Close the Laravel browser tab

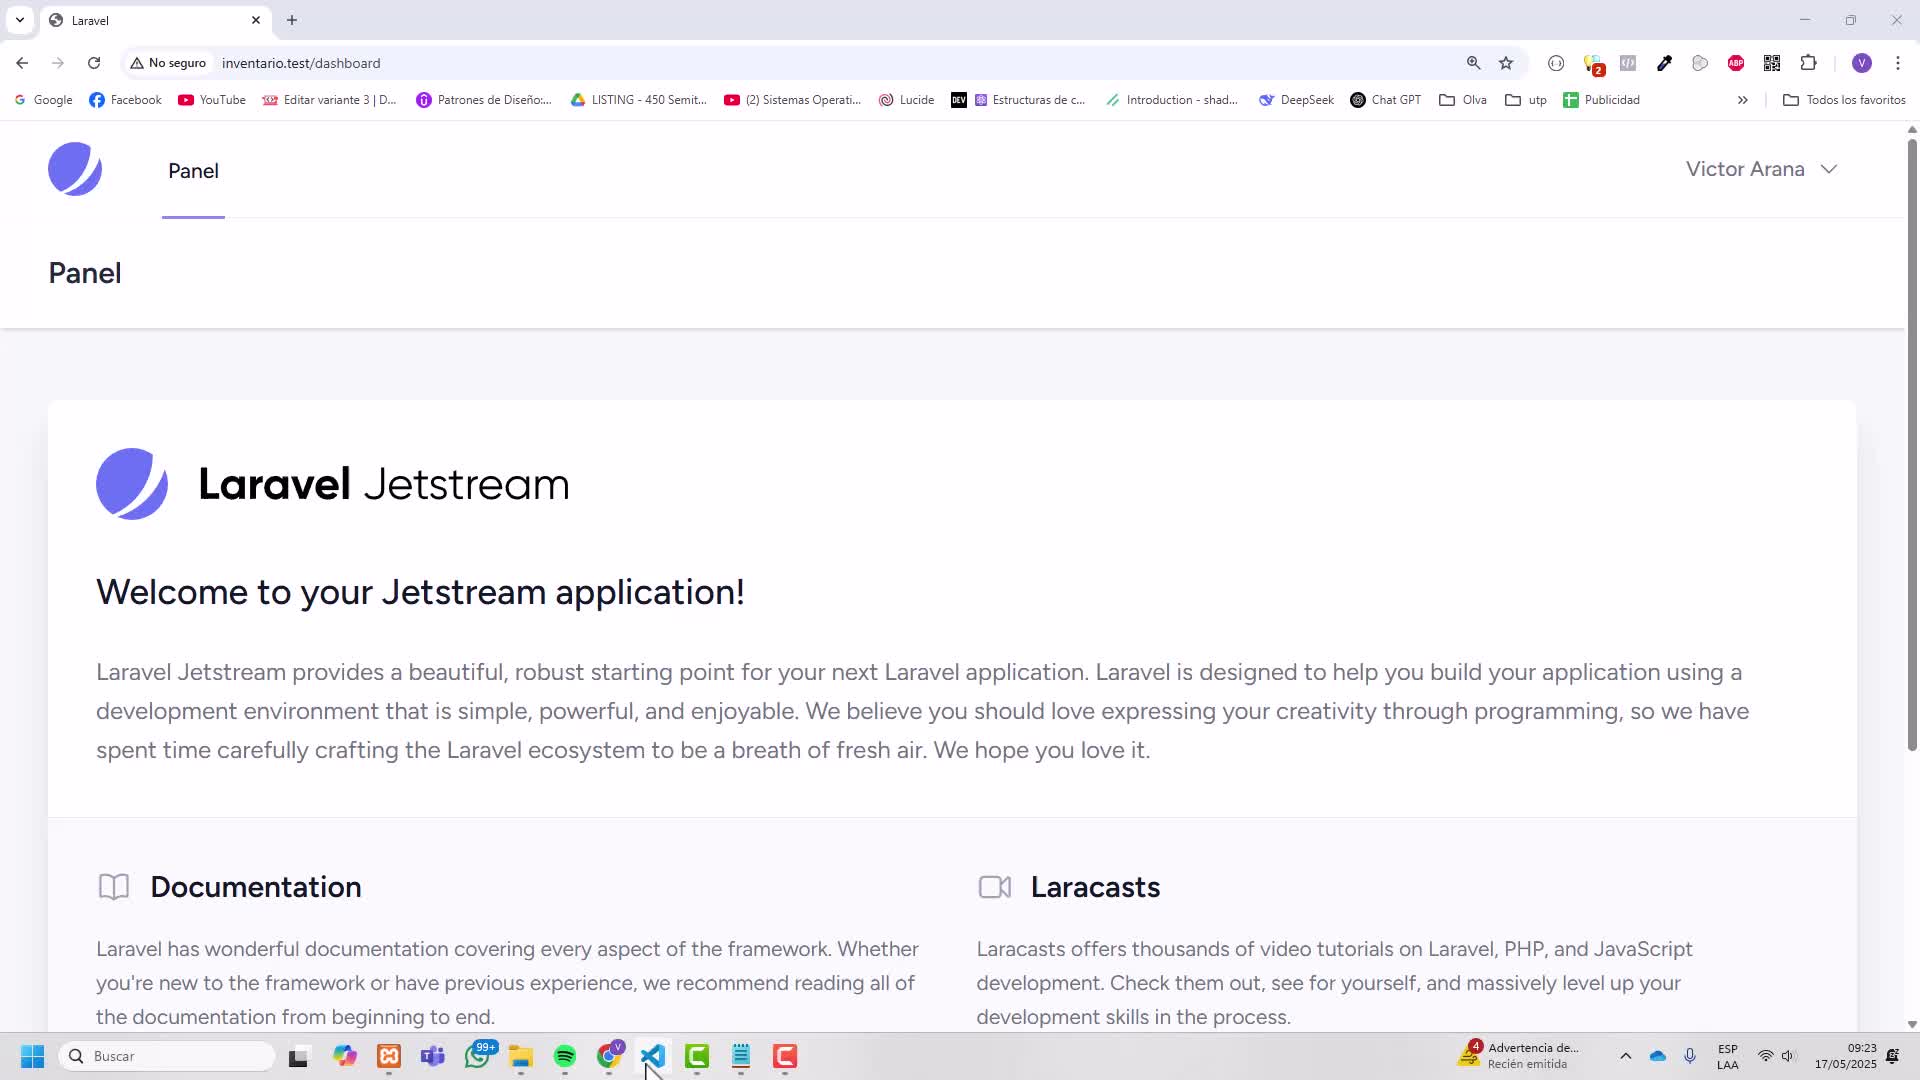click(x=255, y=20)
